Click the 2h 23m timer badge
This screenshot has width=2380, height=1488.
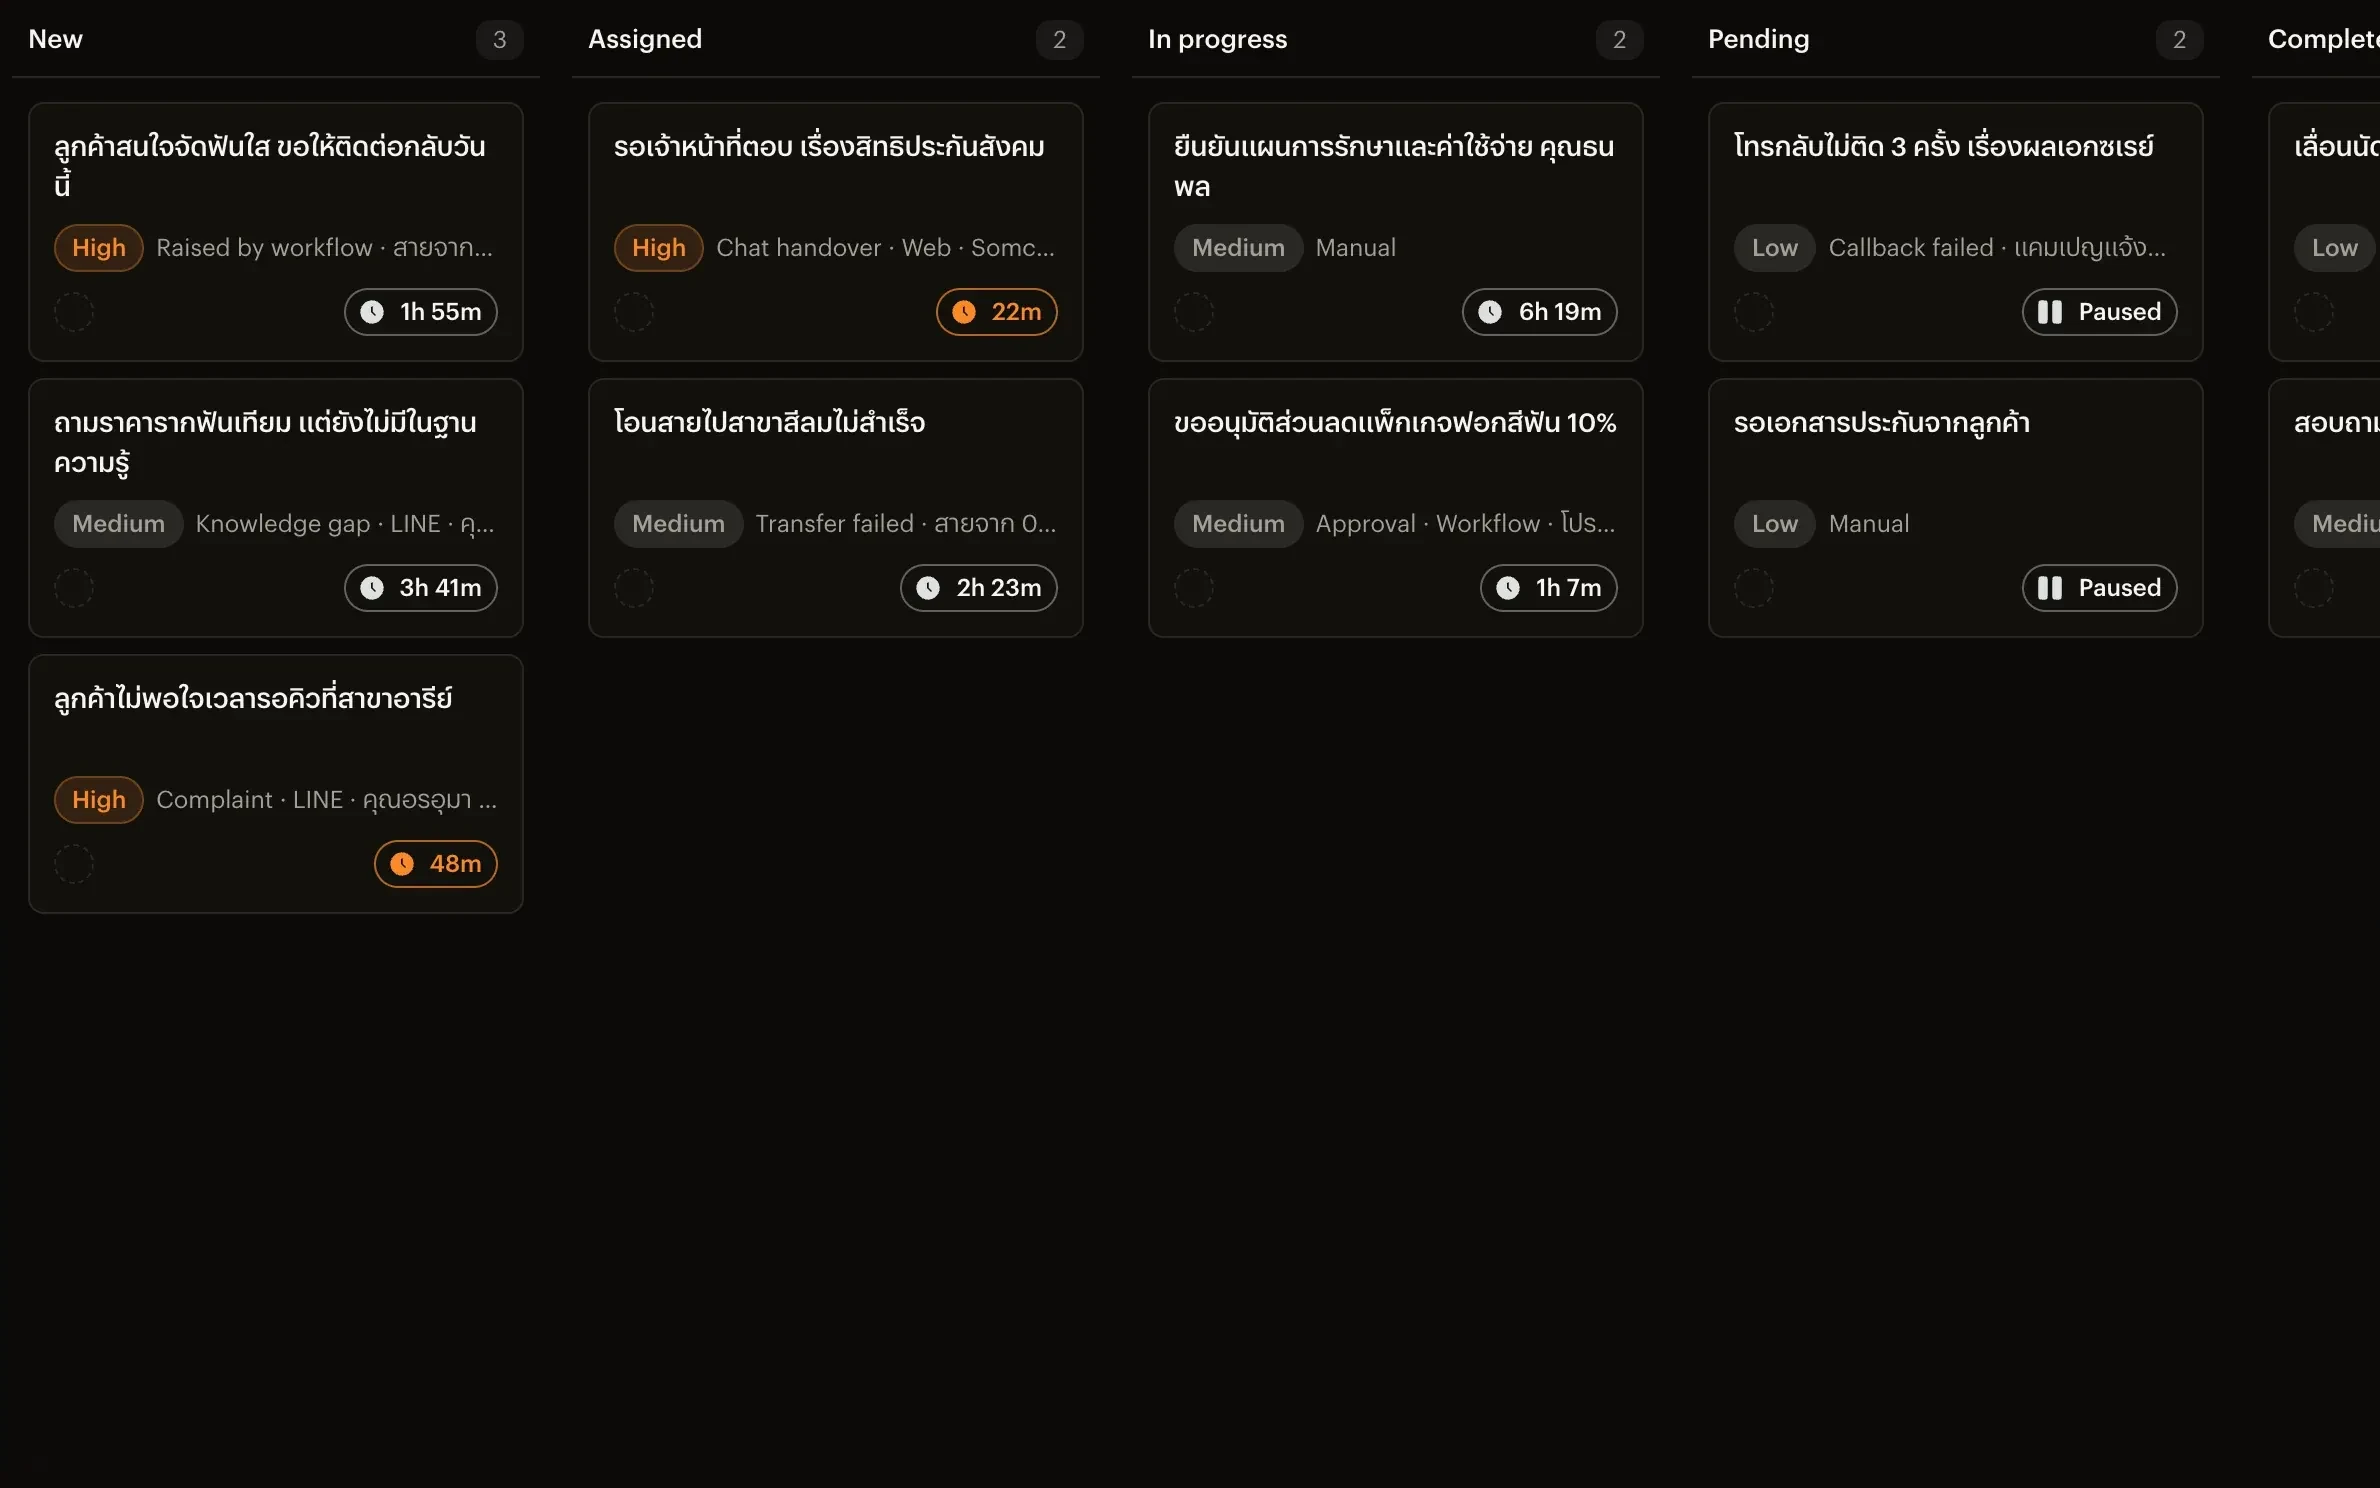(979, 588)
